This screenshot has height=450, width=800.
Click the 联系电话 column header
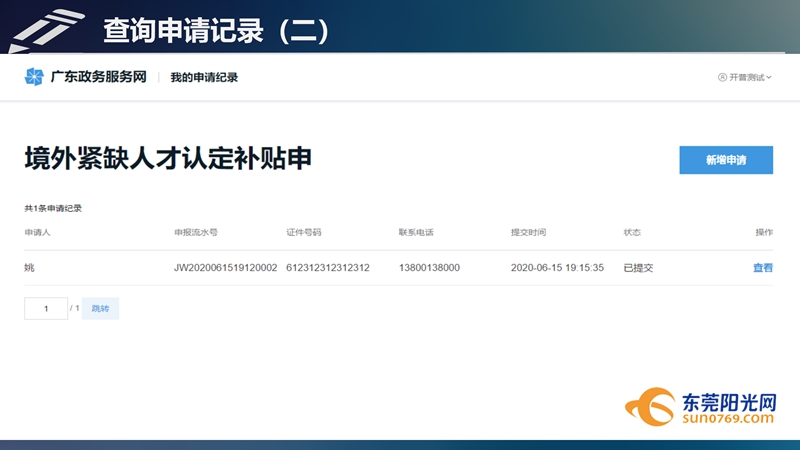(x=416, y=232)
